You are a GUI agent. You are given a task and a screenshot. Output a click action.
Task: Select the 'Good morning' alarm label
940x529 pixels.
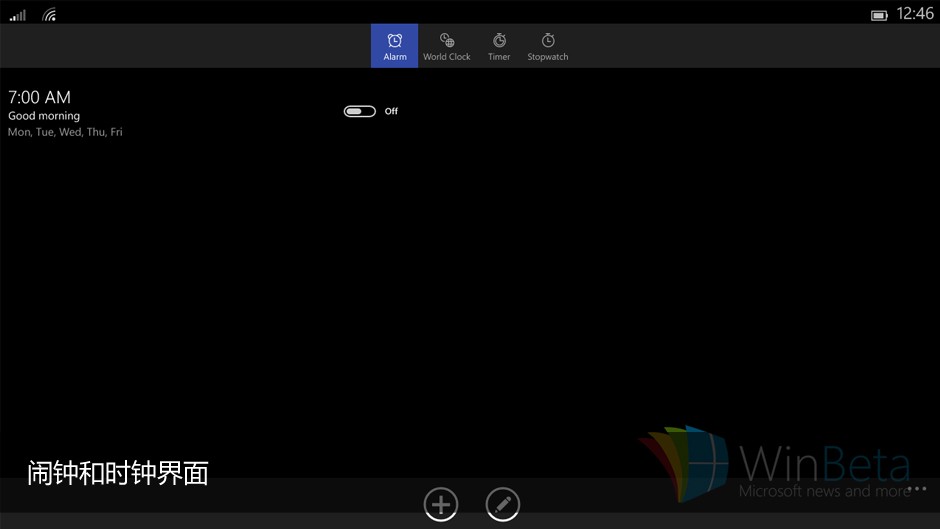coord(44,116)
